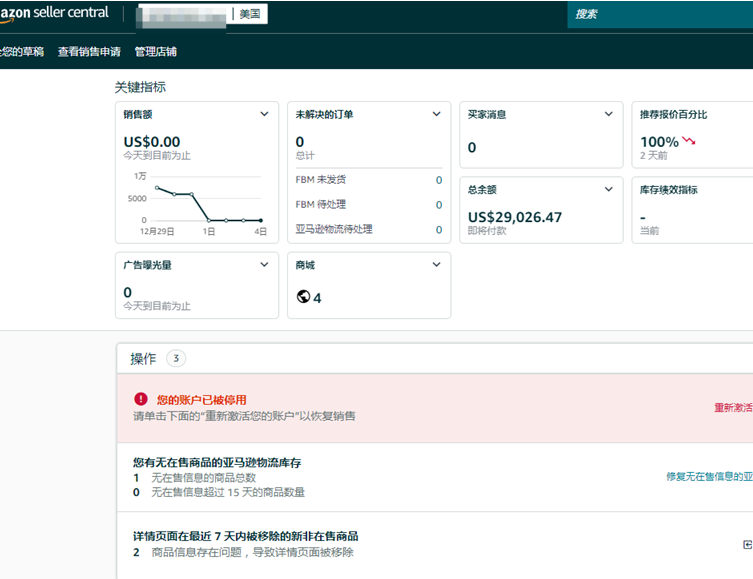Click the icon right of 详情页面 row
The image size is (753, 579).
tap(747, 544)
